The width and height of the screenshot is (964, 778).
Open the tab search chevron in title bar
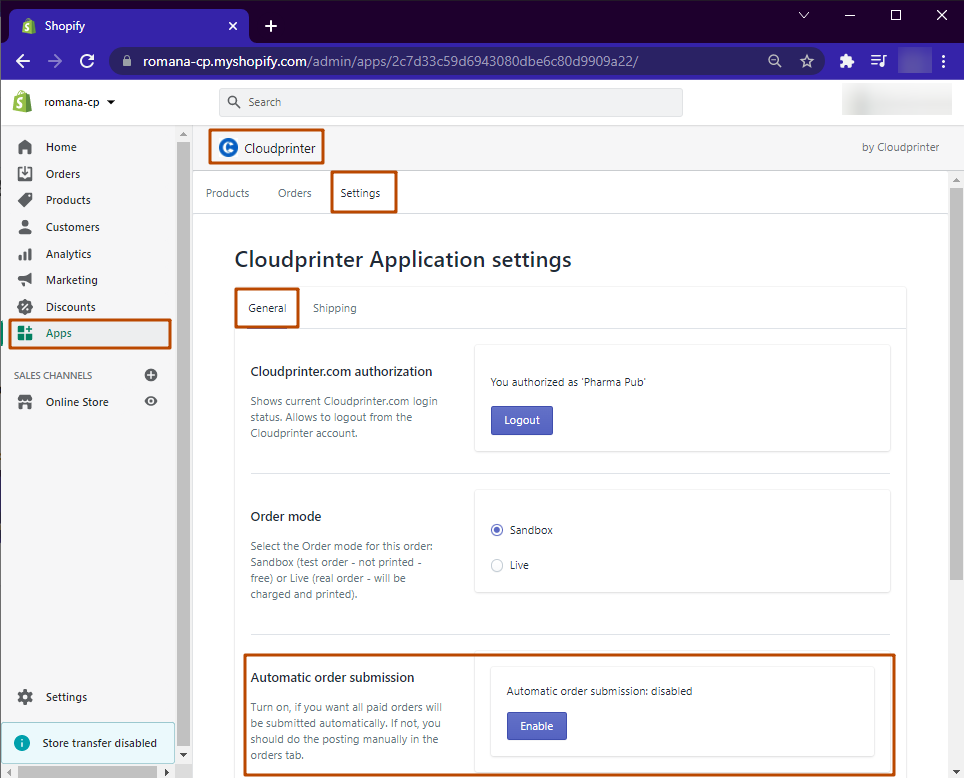(x=804, y=15)
